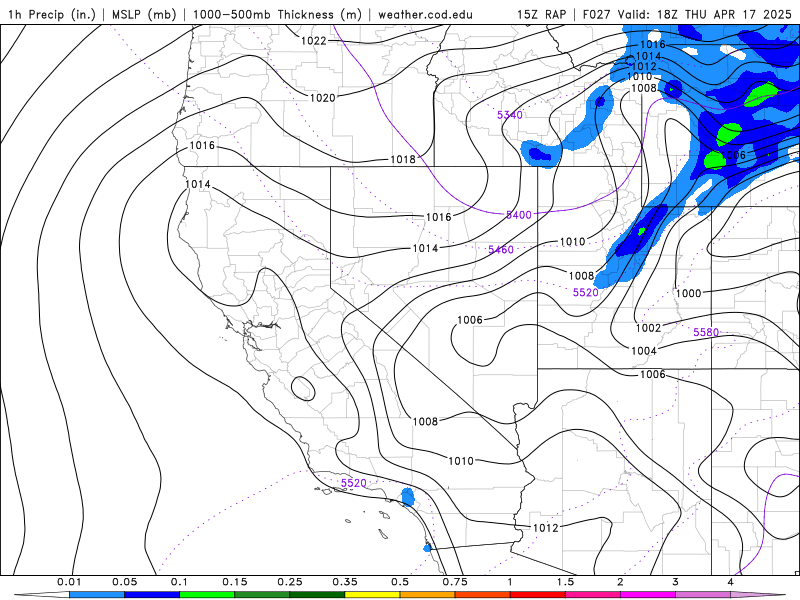Click the 0.35 legend value
Image resolution: width=800 pixels, height=600 pixels.
(x=345, y=582)
